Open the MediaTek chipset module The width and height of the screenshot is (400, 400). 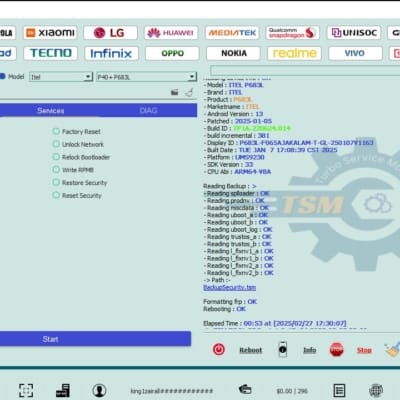click(232, 33)
